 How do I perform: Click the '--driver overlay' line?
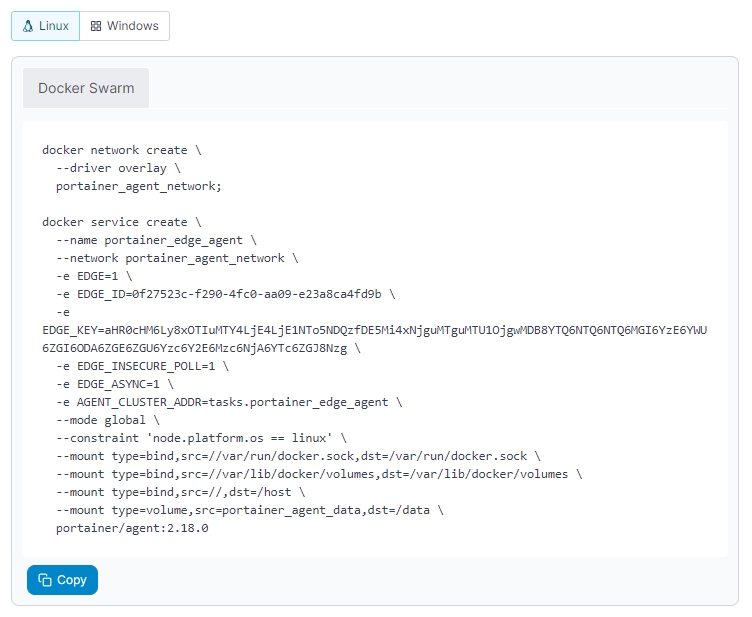pos(118,168)
